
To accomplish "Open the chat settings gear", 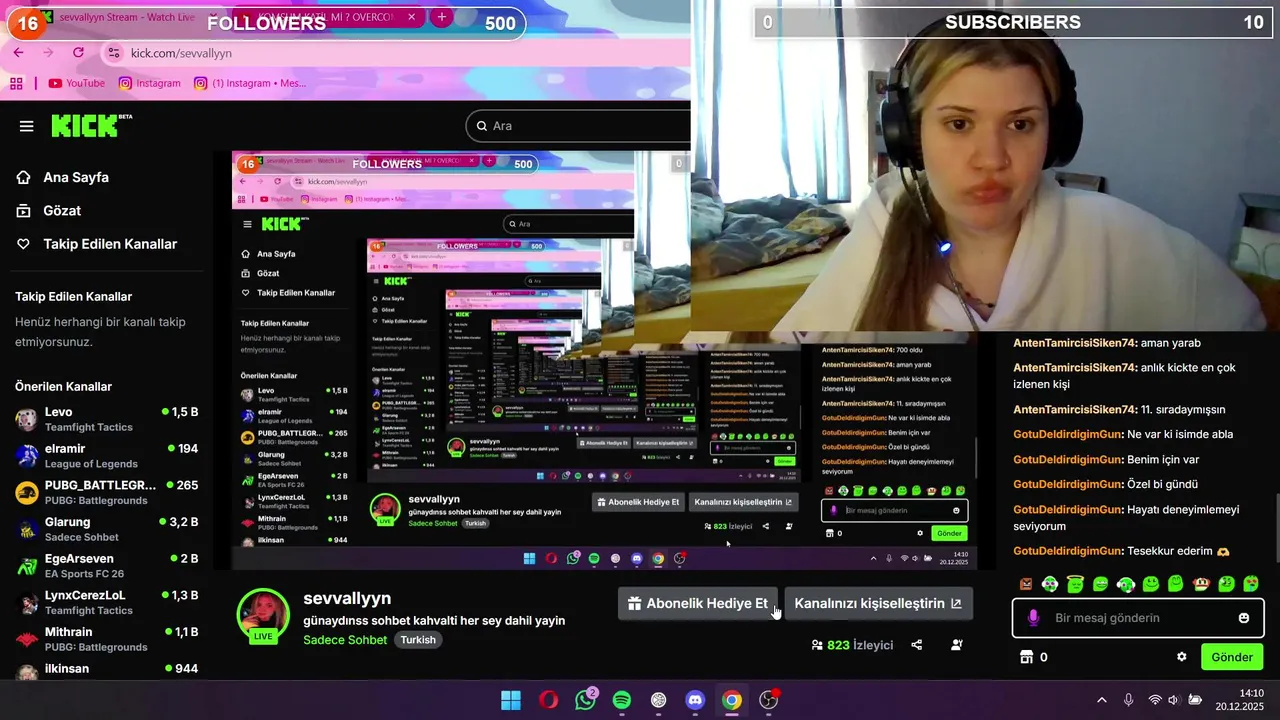I will (x=1182, y=657).
